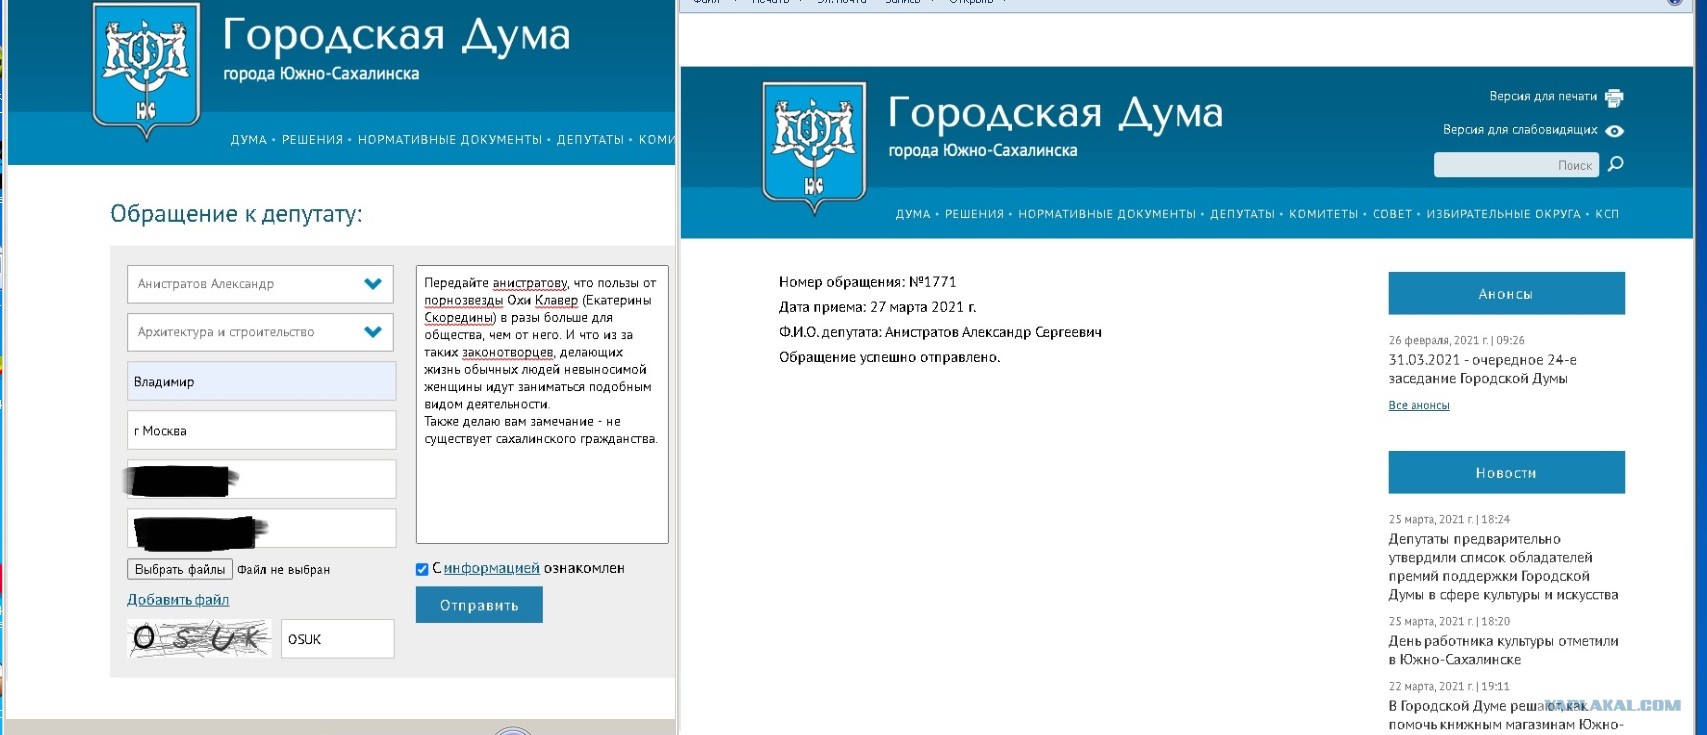Image resolution: width=1707 pixels, height=735 pixels.
Task: Click the Ф.И.О. депутата: Анистратов Александр Сергеевич line
Action: (x=940, y=332)
